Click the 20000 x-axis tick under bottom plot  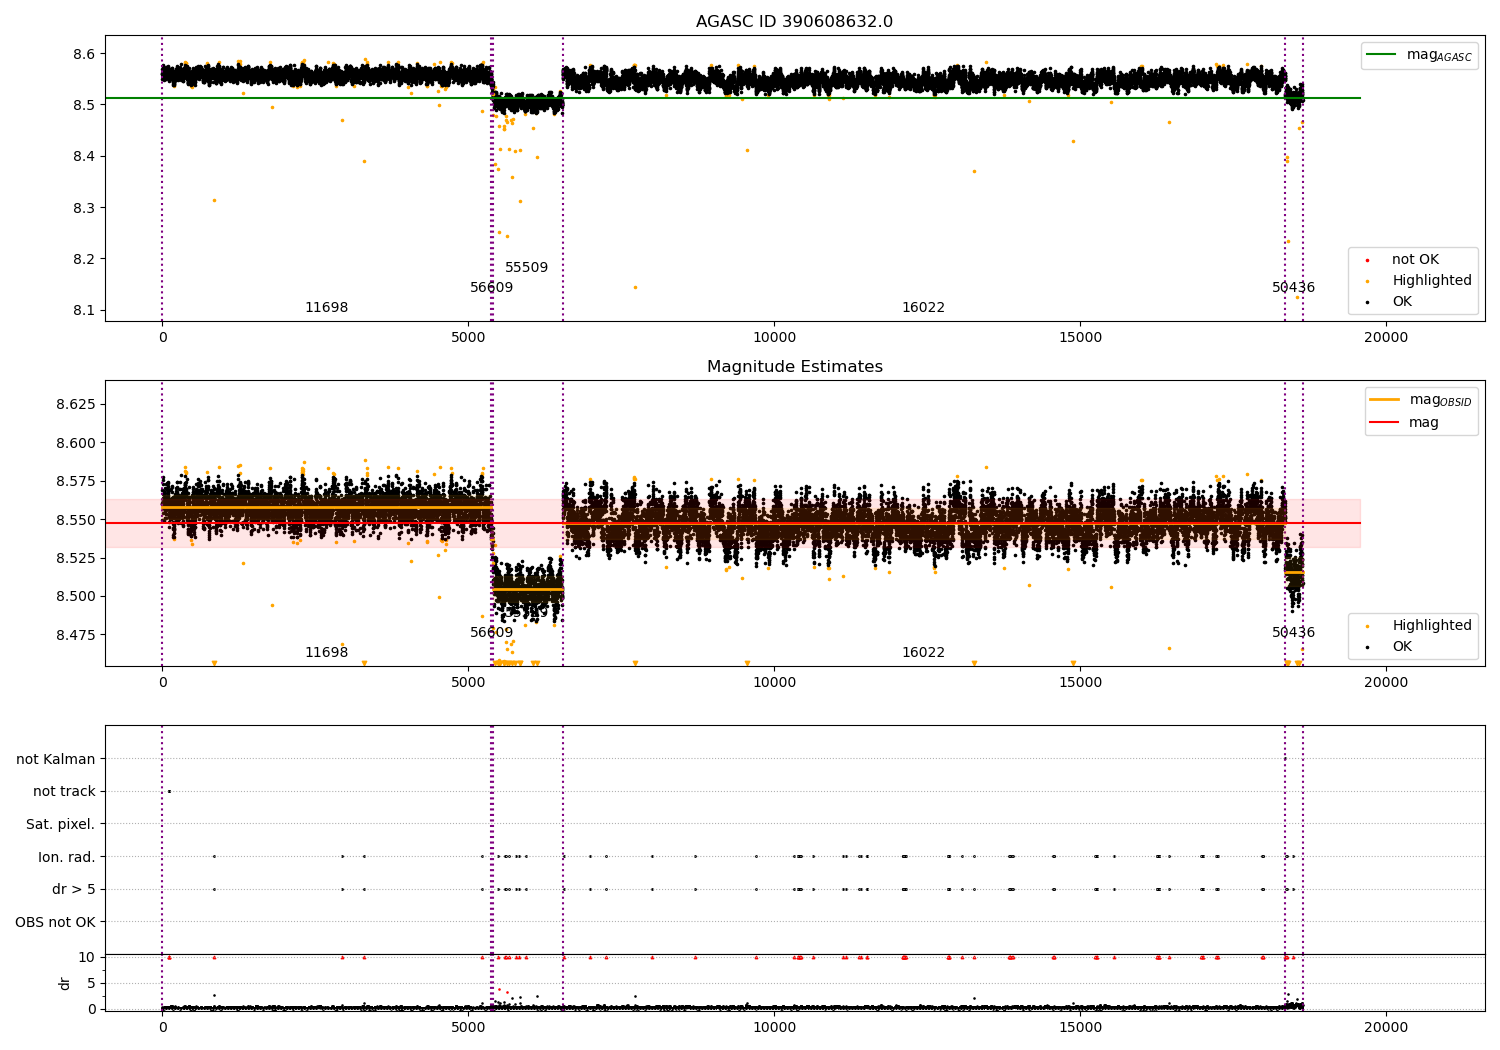tap(1386, 1027)
